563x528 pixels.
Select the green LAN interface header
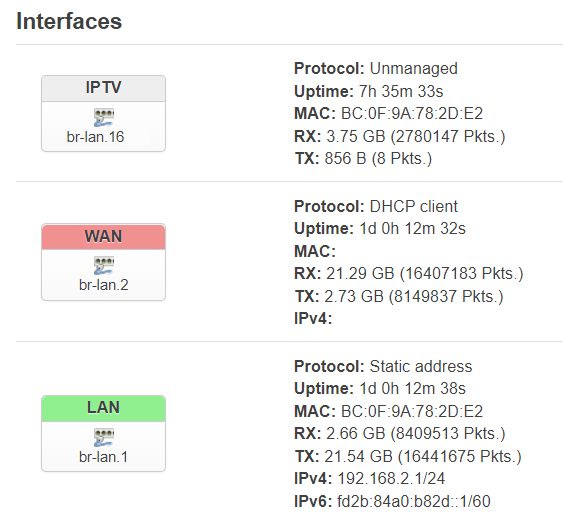point(103,408)
